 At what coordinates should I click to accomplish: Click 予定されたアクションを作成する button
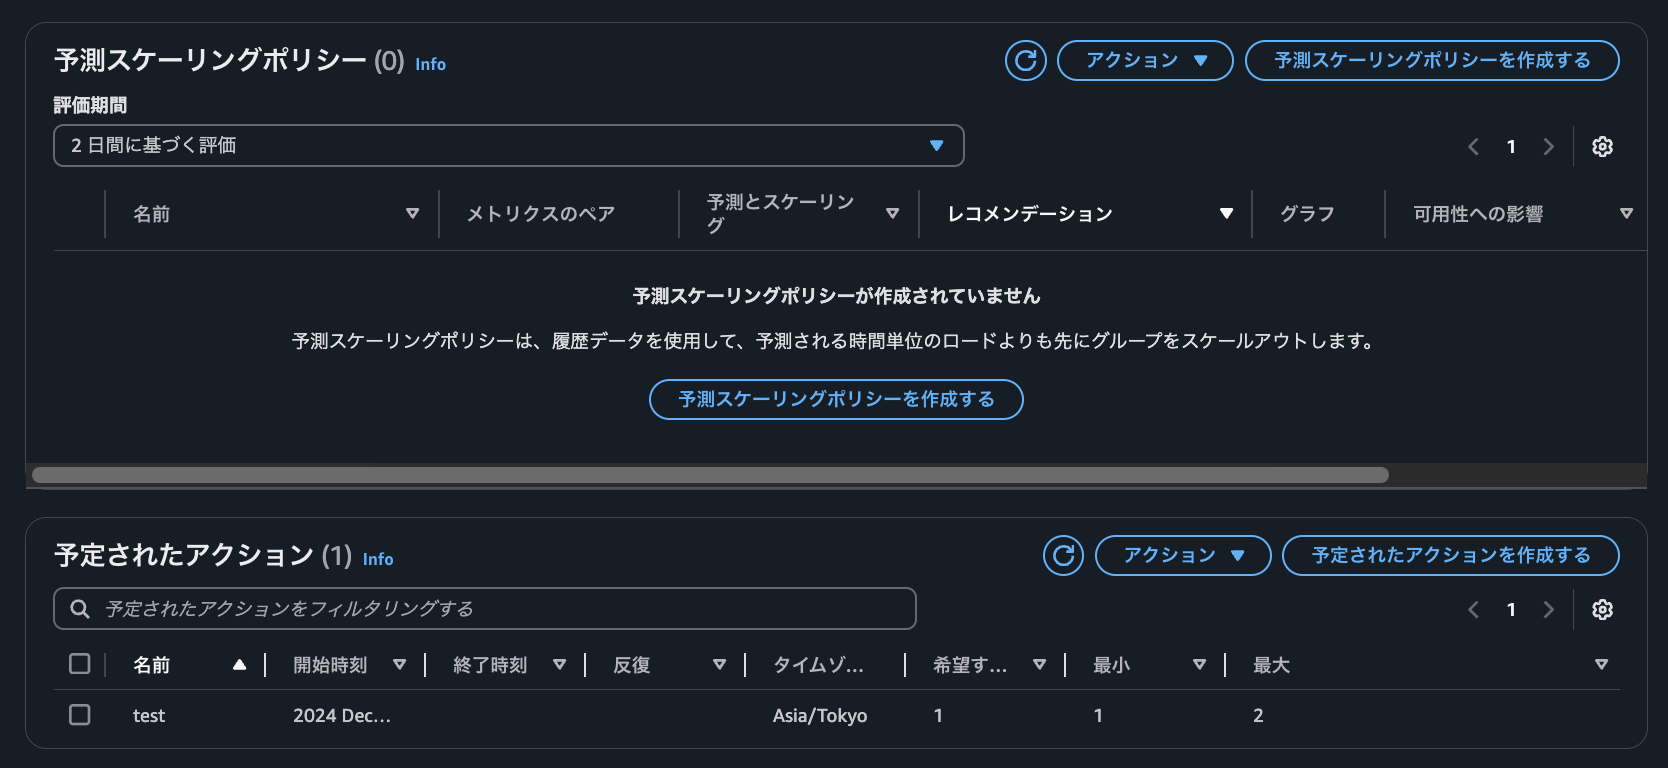[1451, 556]
